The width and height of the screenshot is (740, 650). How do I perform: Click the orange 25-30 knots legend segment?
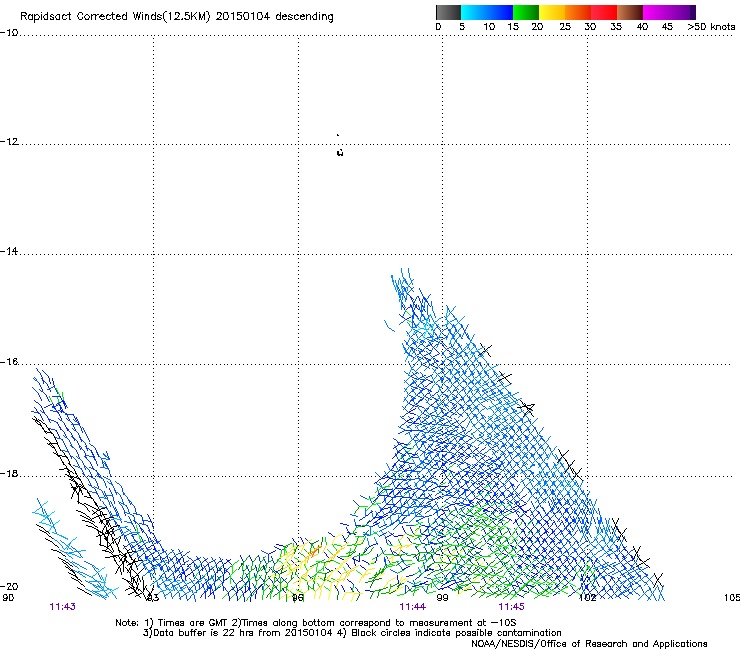pos(578,12)
